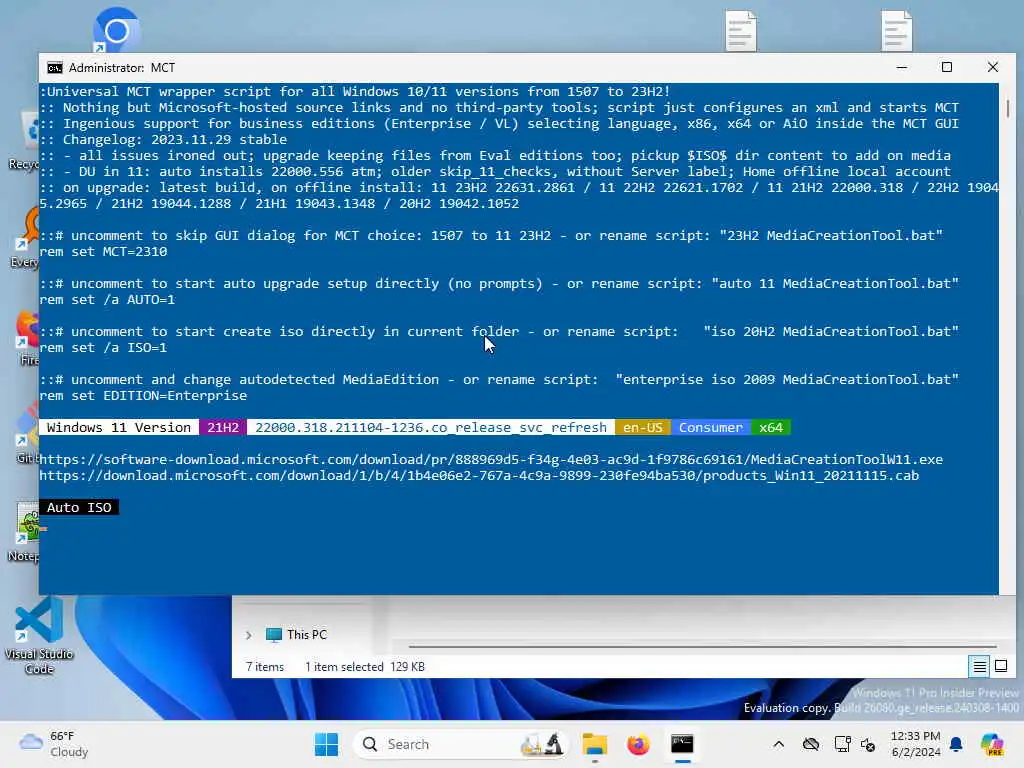Click the x64 architecture tag
Screen dimensions: 1024x768
[771, 428]
